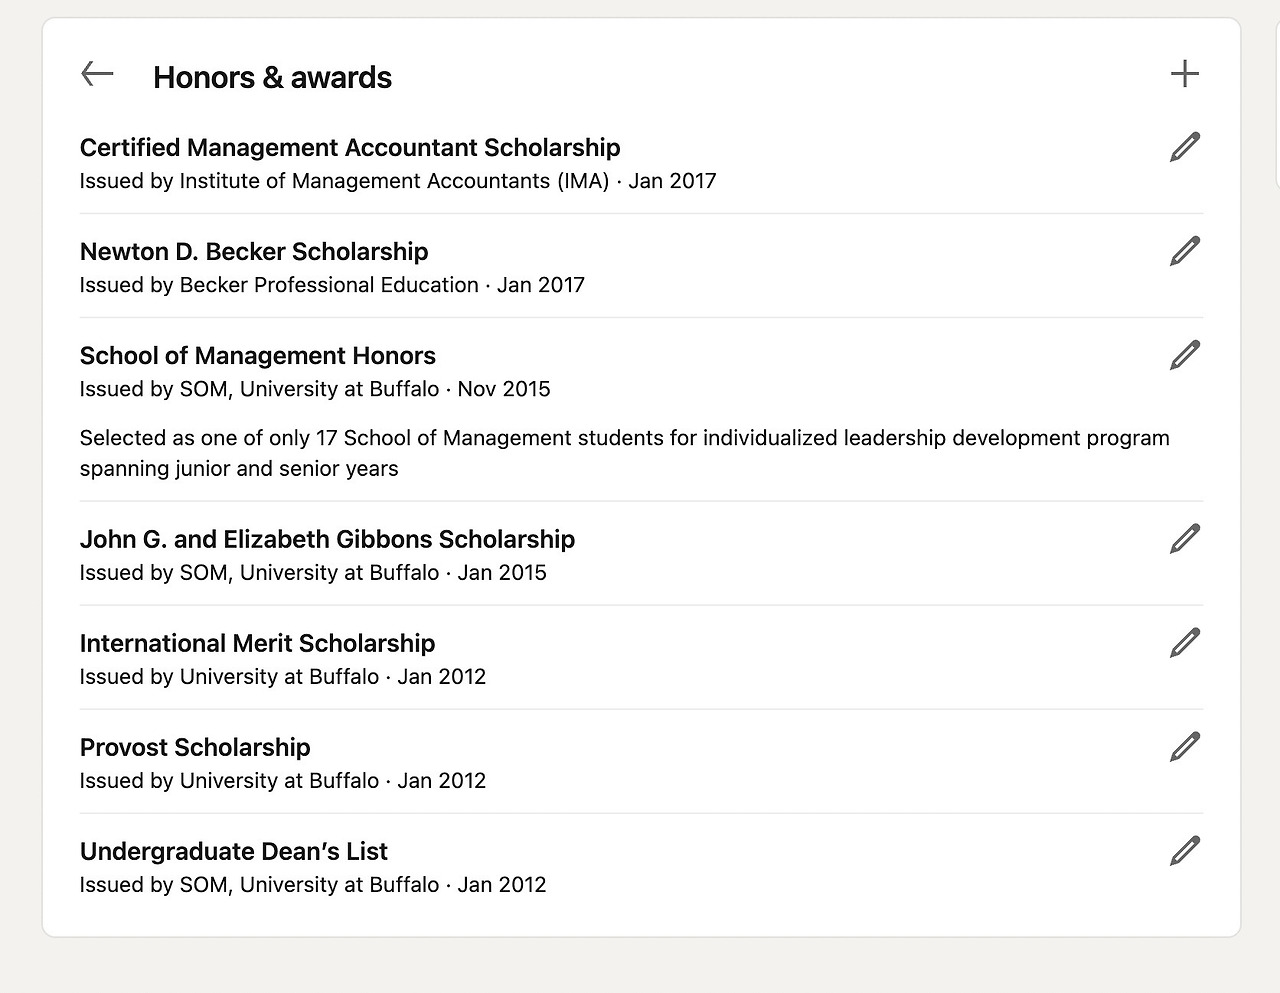
Task: Edit John G. and Elizabeth Gibbons Scholarship
Action: tap(1184, 539)
